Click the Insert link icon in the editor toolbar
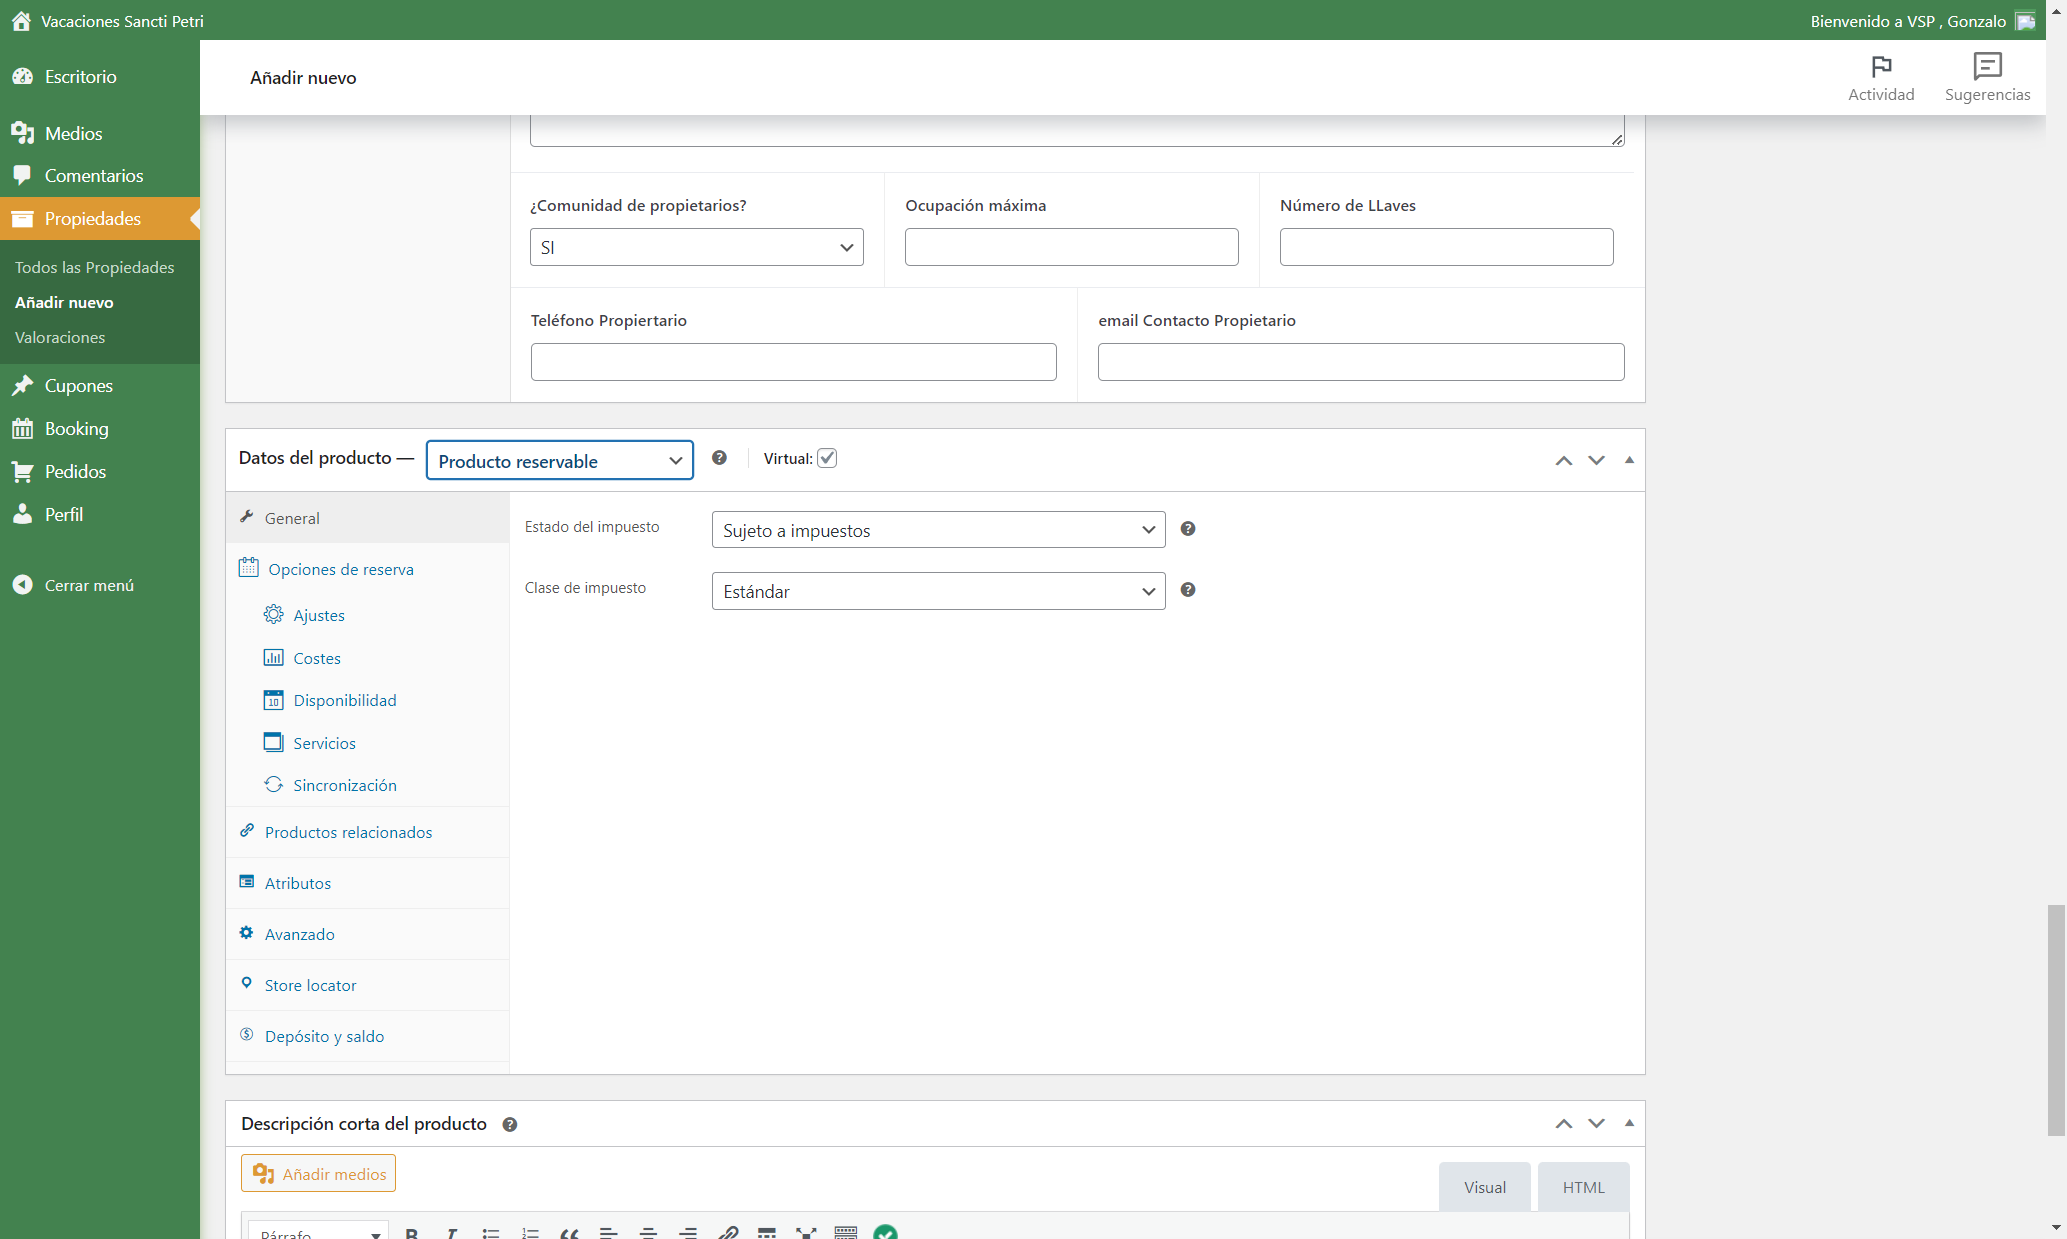This screenshot has height=1239, width=2067. (728, 1233)
